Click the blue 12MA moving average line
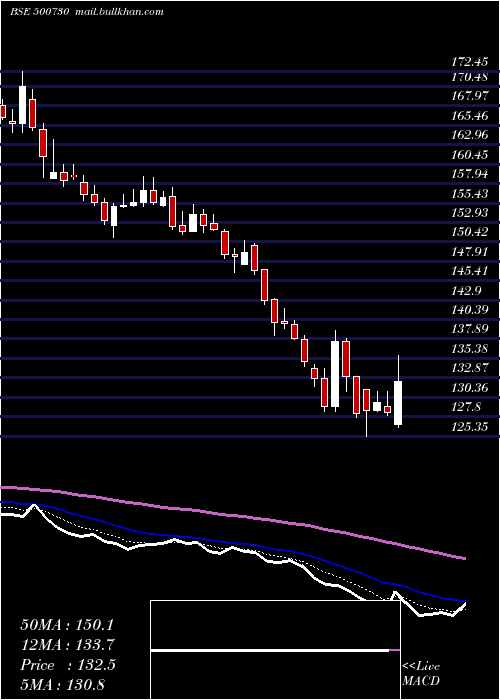This screenshot has width=500, height=700. point(232,543)
